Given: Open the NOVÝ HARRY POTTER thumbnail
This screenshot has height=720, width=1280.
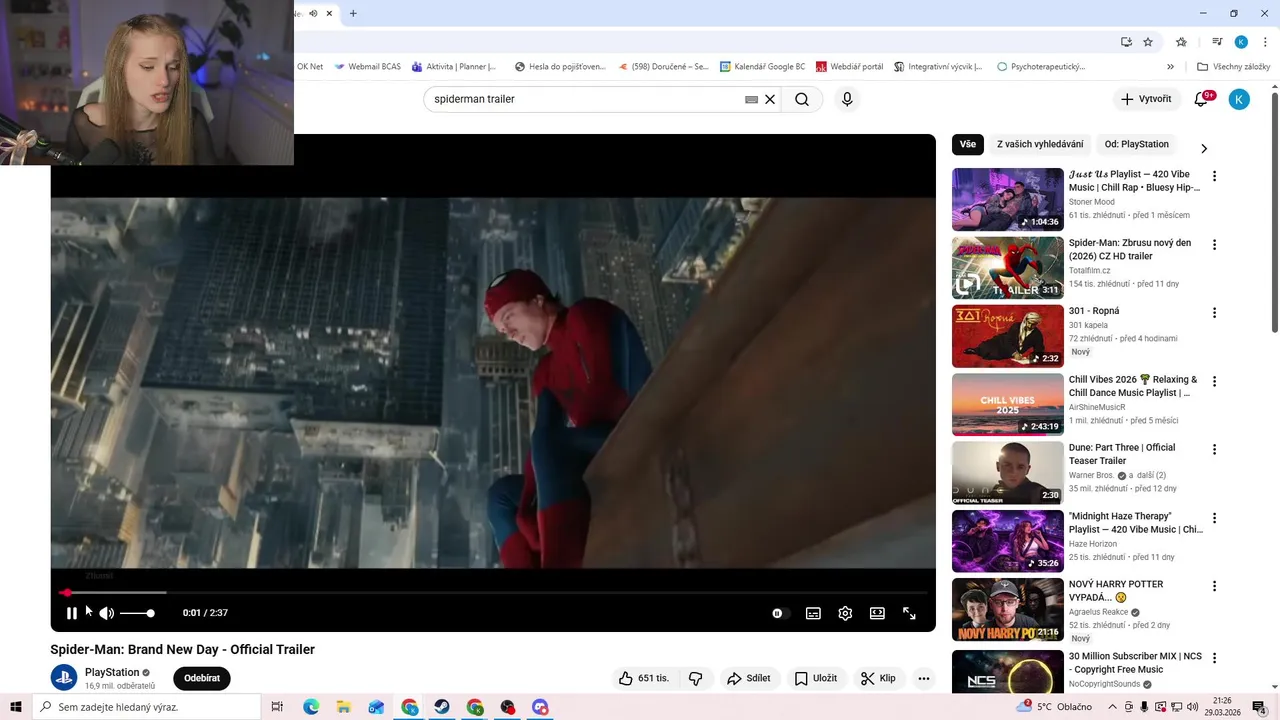Looking at the screenshot, I should coord(1008,610).
